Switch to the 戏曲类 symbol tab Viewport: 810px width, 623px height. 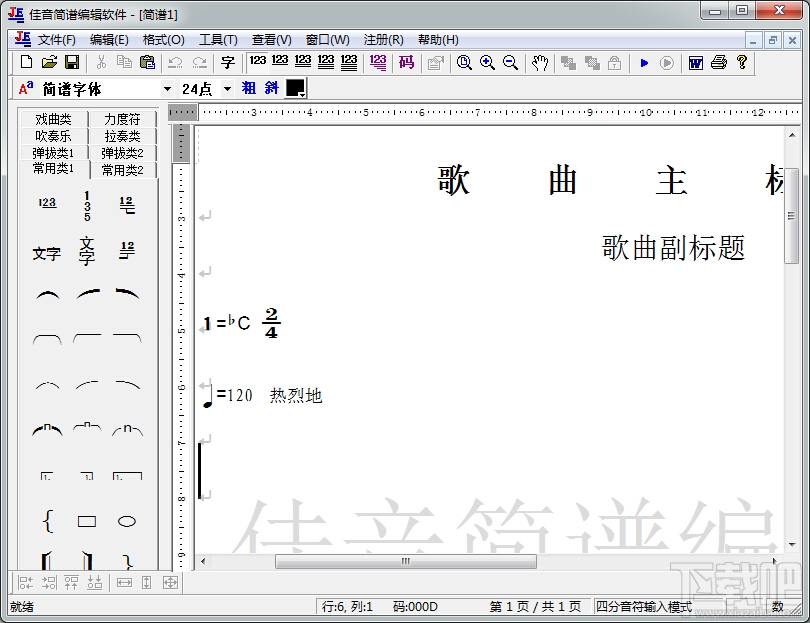[53, 119]
